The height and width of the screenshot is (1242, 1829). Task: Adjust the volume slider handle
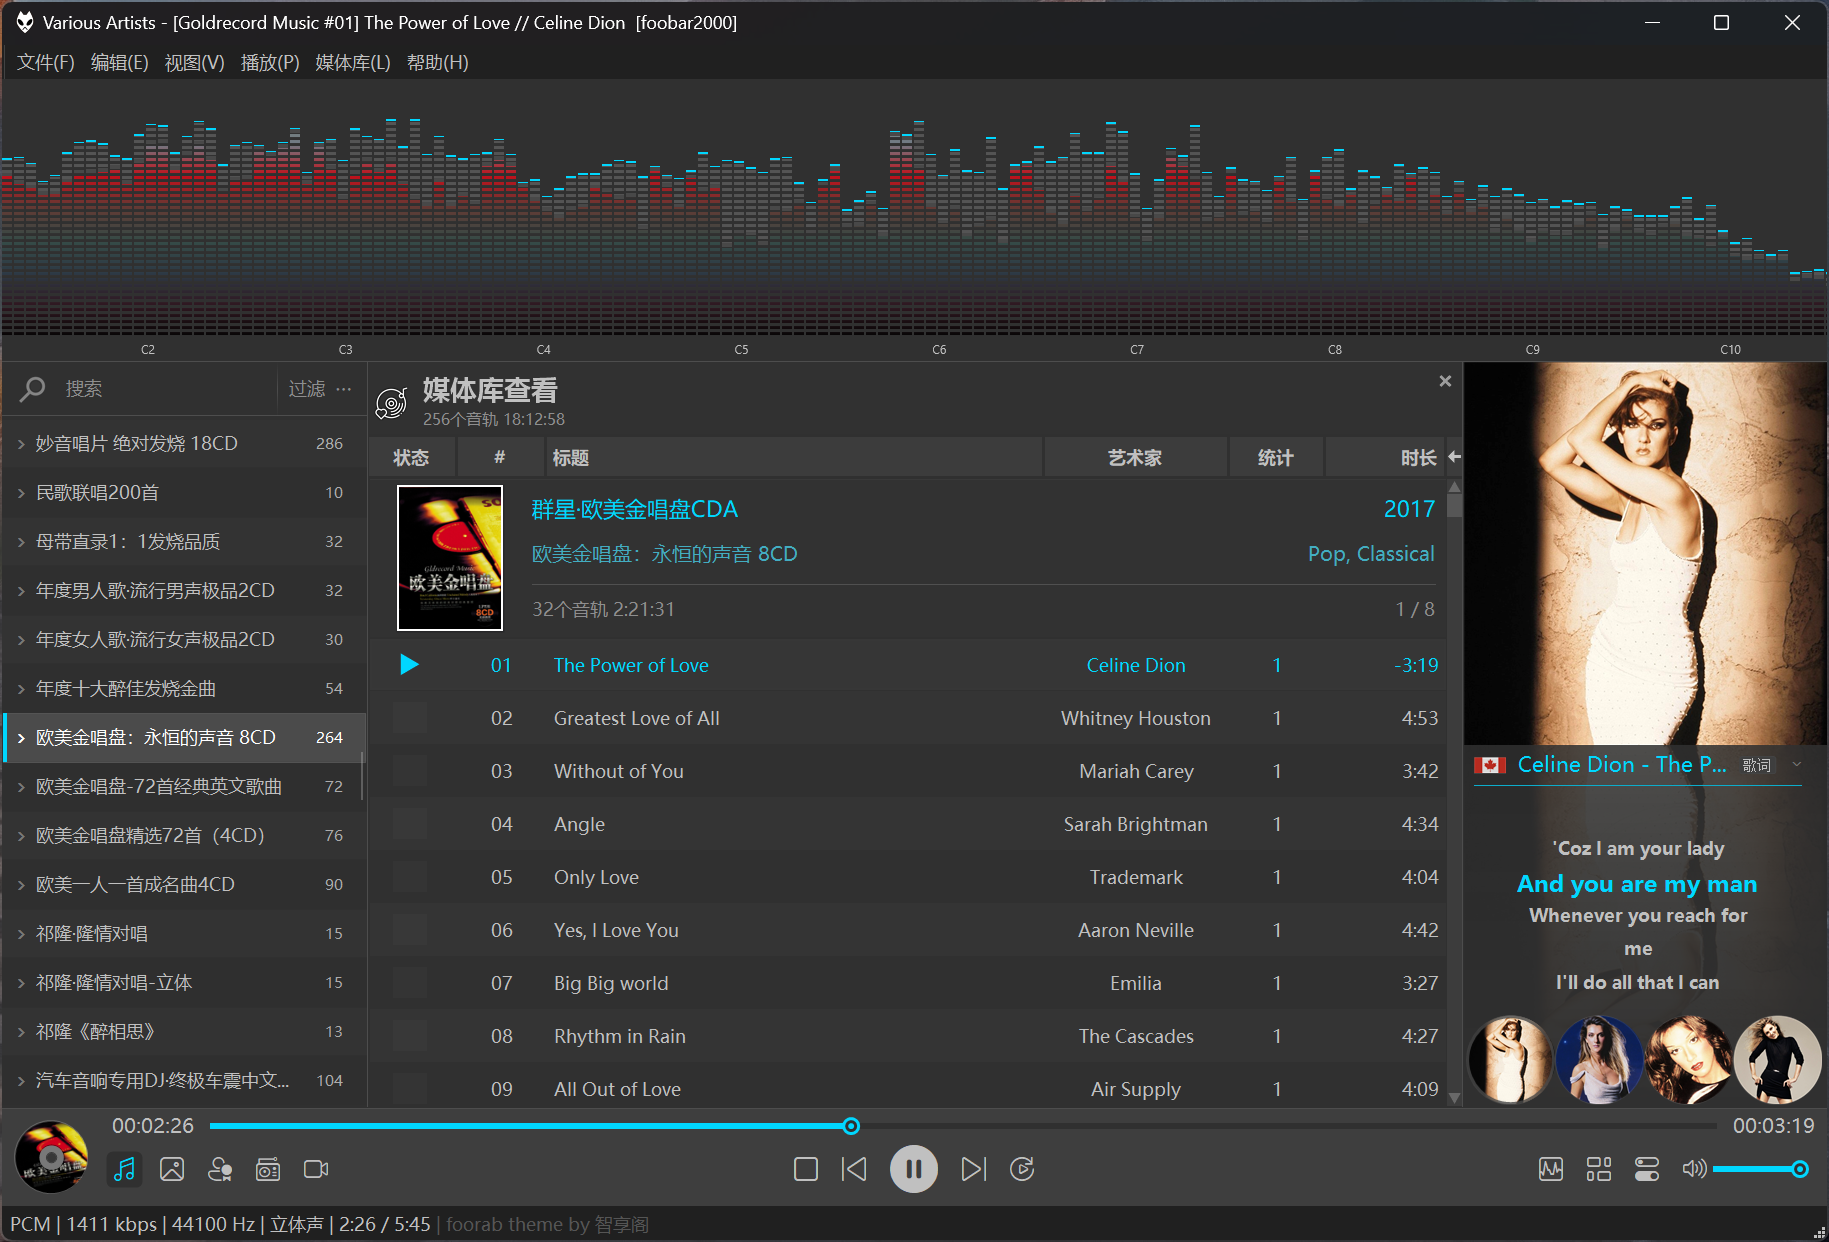[1800, 1169]
